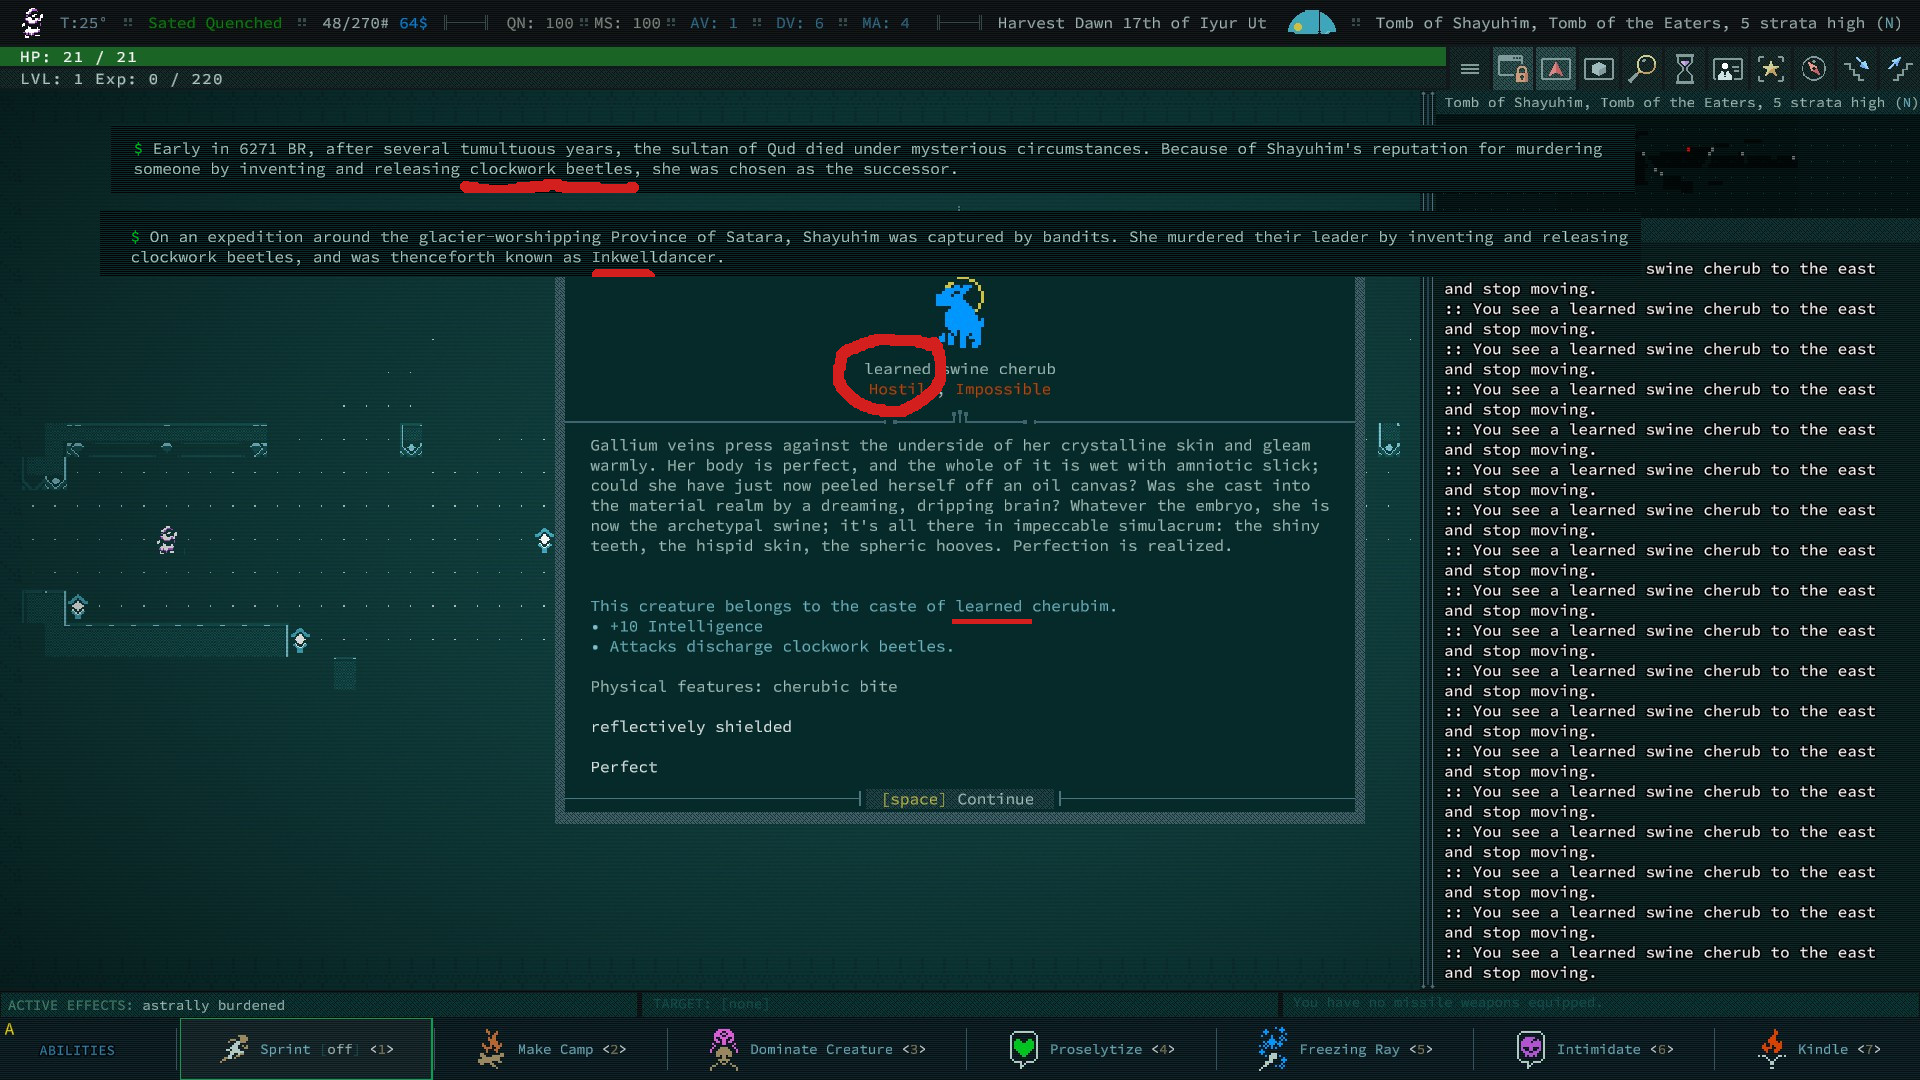Toggle the cube nearby-objects button
This screenshot has width=1920, height=1080.
point(1598,69)
